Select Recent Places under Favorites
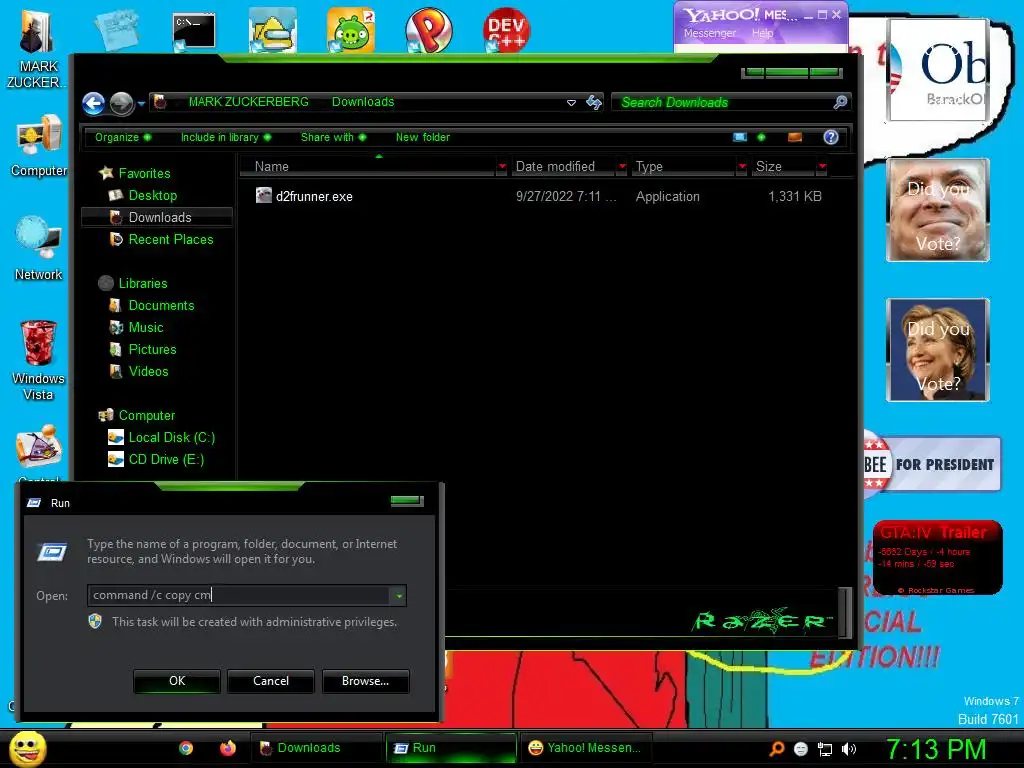Image resolution: width=1024 pixels, height=768 pixels. [170, 239]
